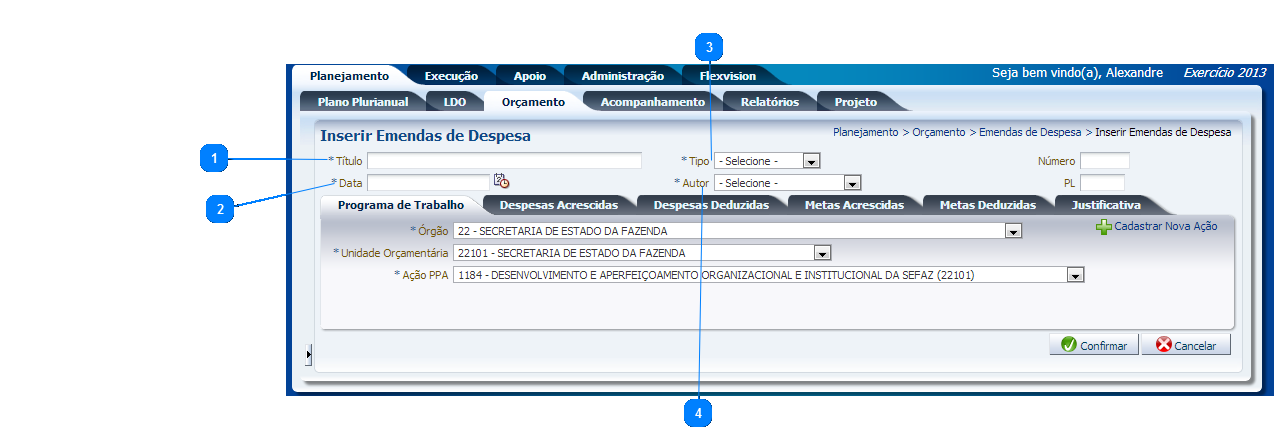Expand the Ação PPA dropdown

tap(1075, 275)
